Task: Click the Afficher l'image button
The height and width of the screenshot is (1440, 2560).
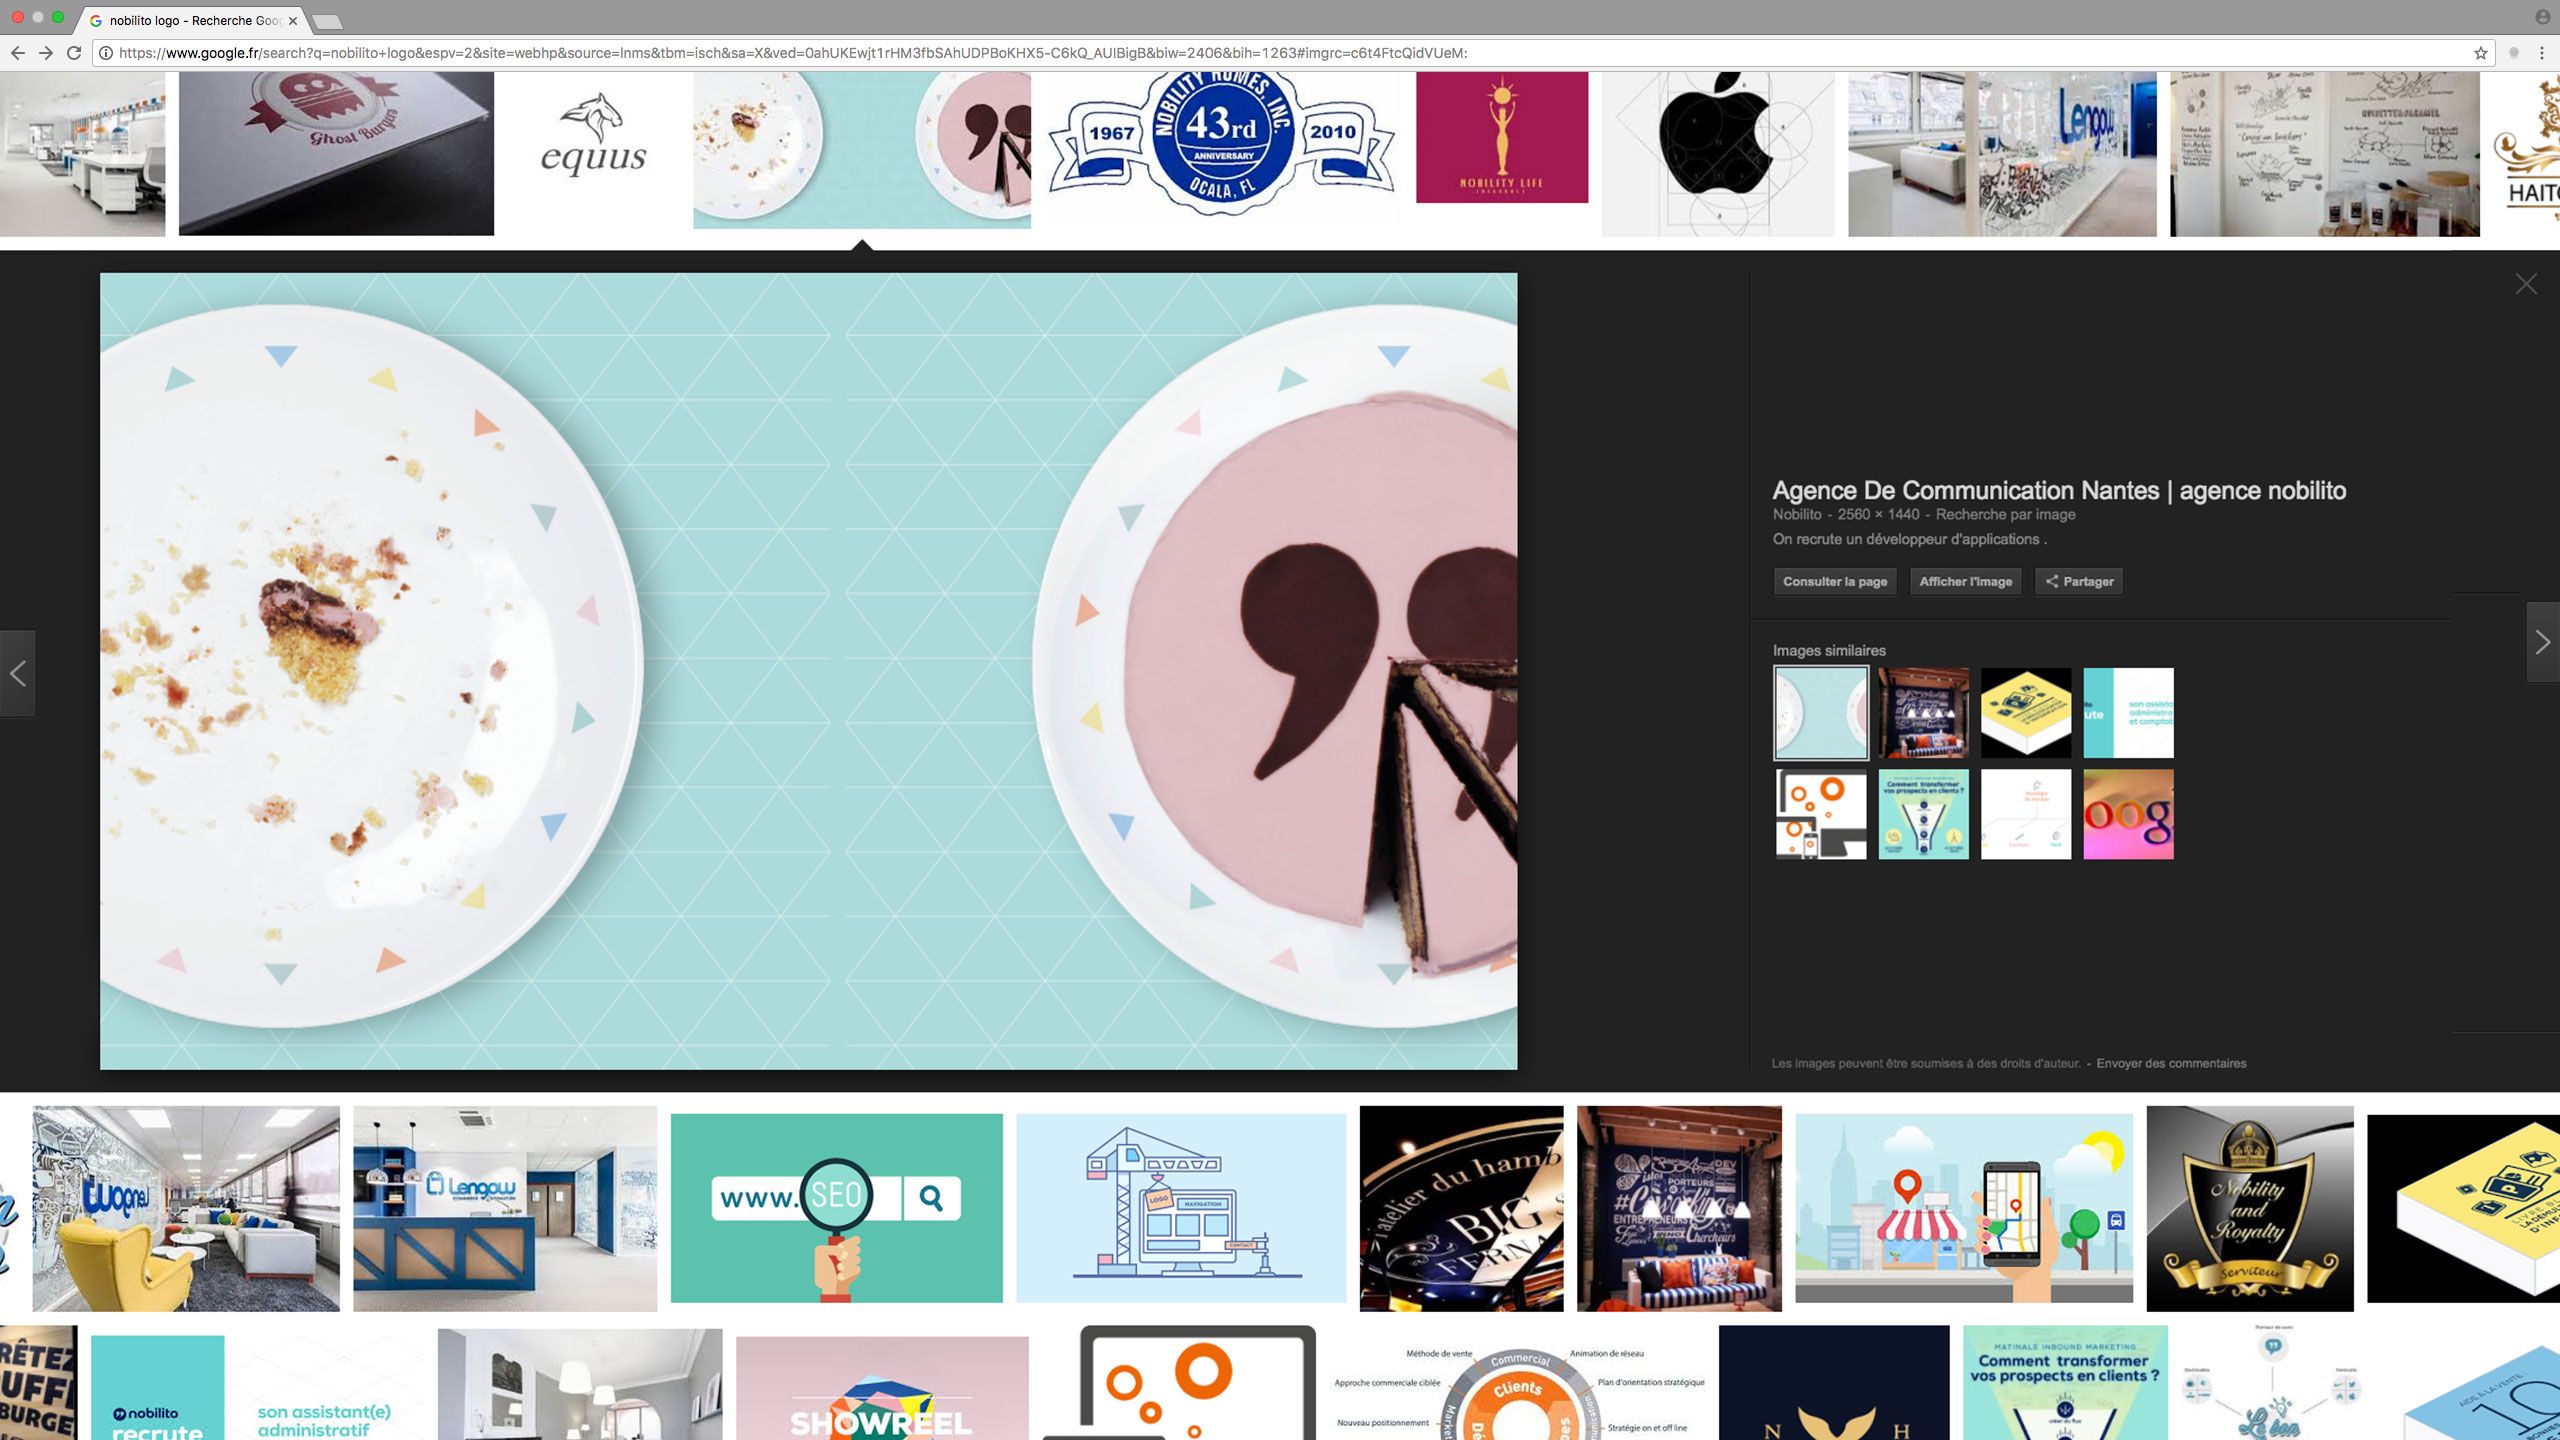Action: point(1965,581)
